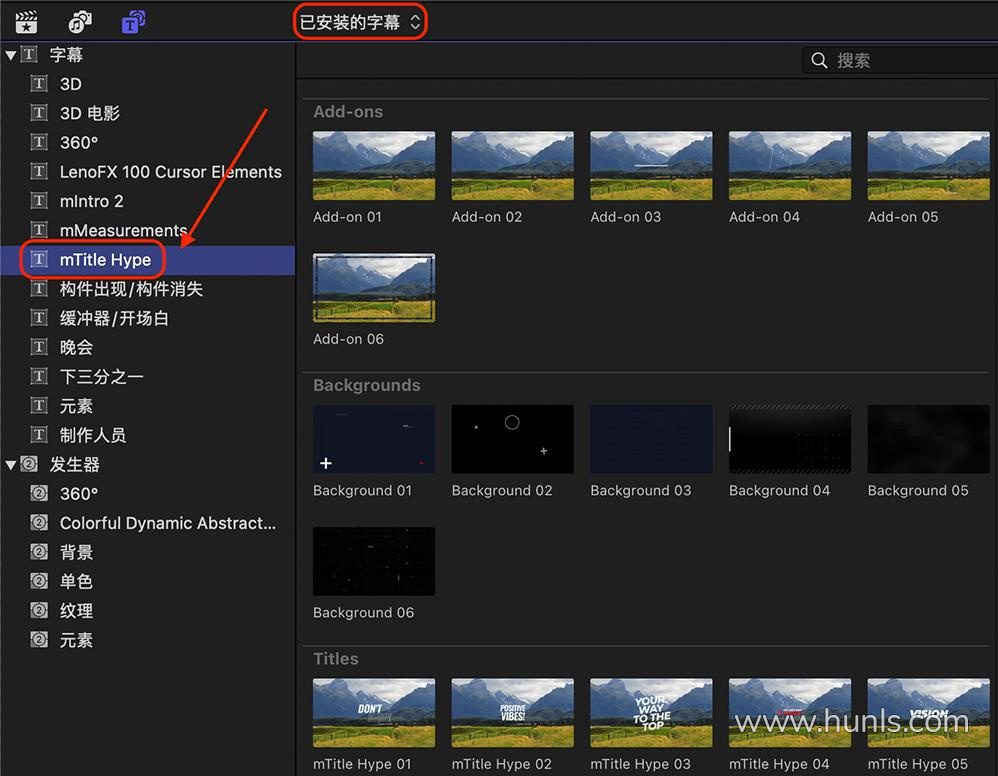Click the generator icon beside 背景
This screenshot has height=776, width=998.
[x=39, y=552]
